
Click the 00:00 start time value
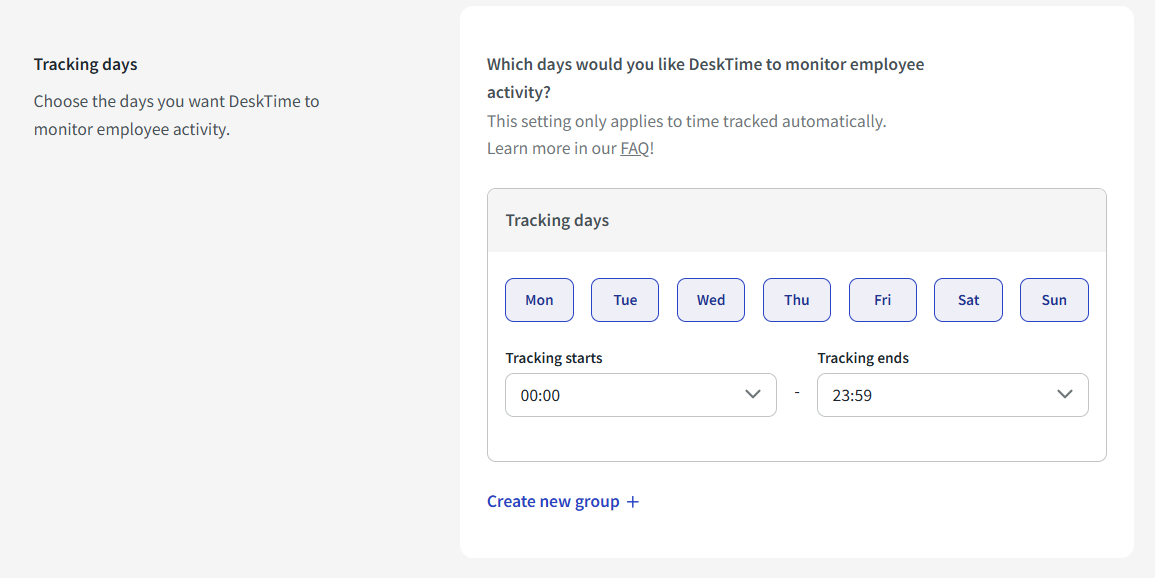click(x=540, y=395)
